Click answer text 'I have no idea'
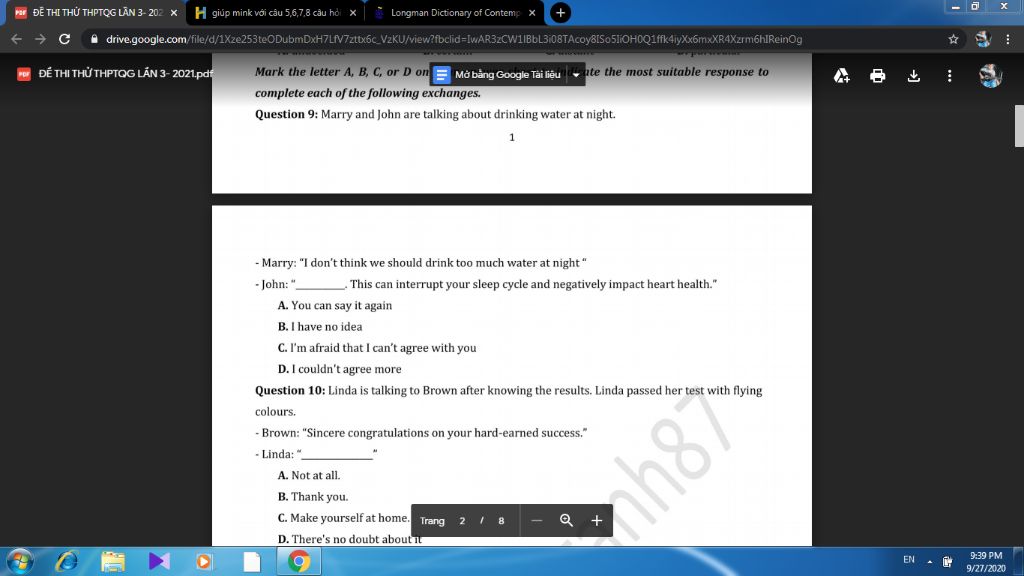 [x=327, y=327]
